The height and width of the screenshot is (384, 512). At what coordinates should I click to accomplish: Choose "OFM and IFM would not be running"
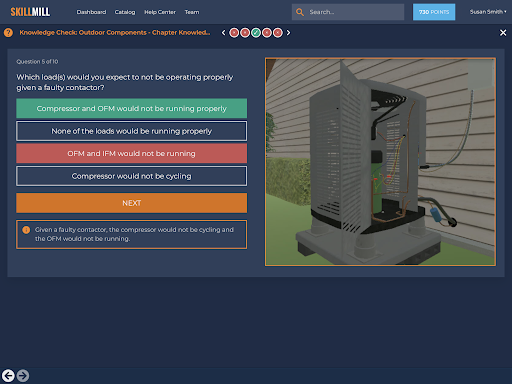pos(132,153)
